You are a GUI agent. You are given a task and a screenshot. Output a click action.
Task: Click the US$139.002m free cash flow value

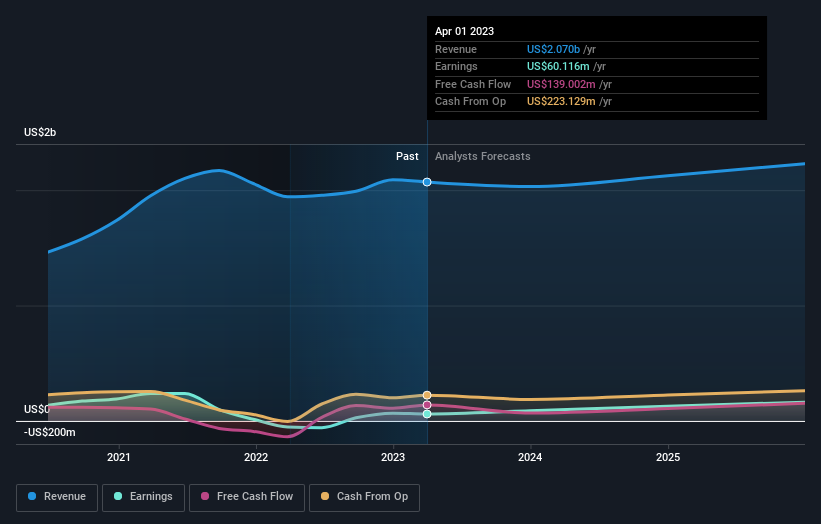click(x=561, y=84)
